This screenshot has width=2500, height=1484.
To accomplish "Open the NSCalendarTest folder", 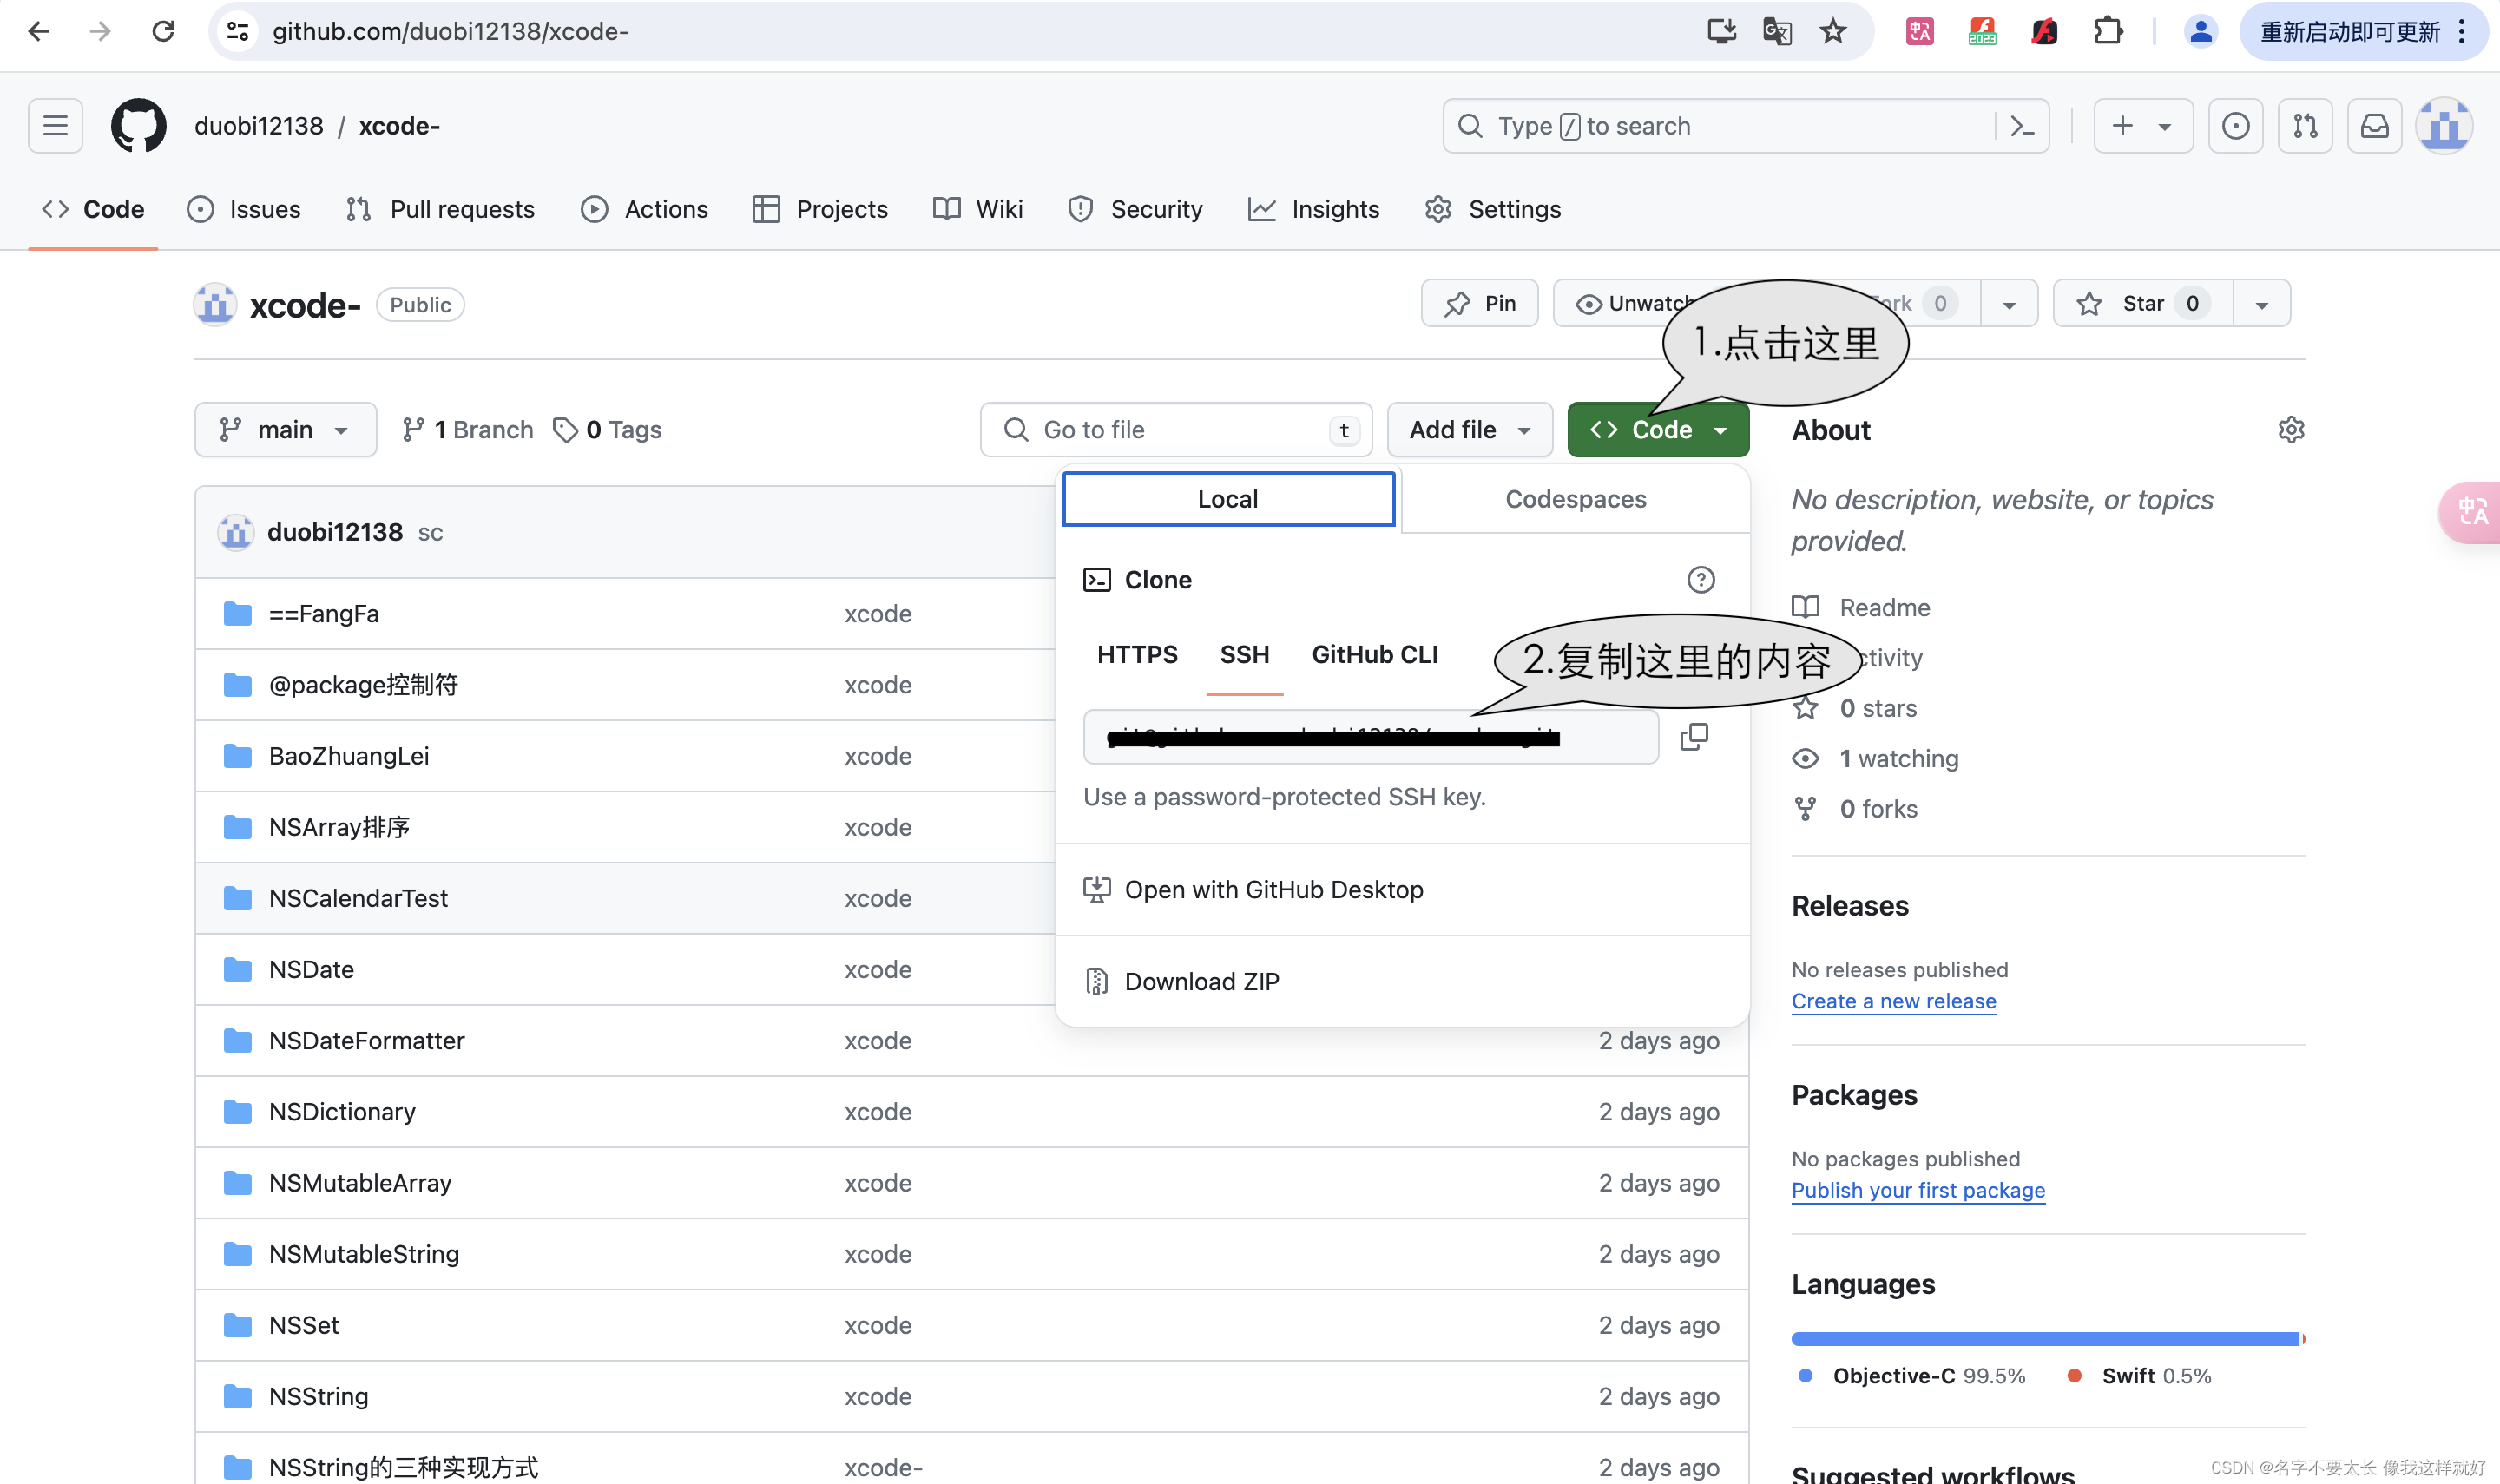I will pos(358,898).
